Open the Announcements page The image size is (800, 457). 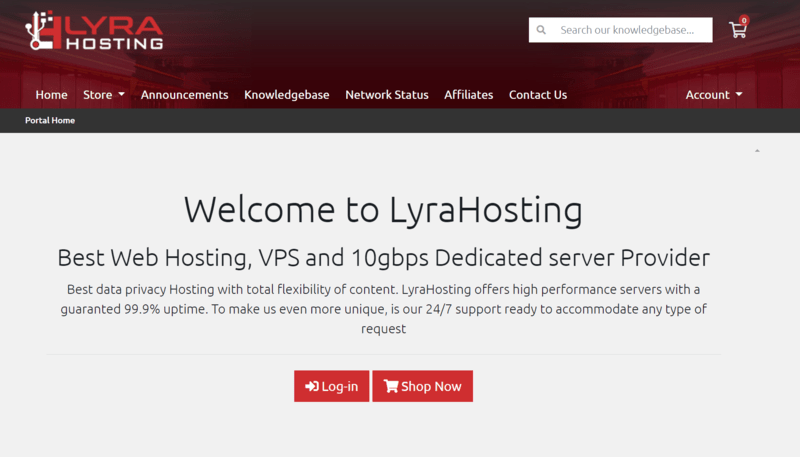[x=185, y=95]
